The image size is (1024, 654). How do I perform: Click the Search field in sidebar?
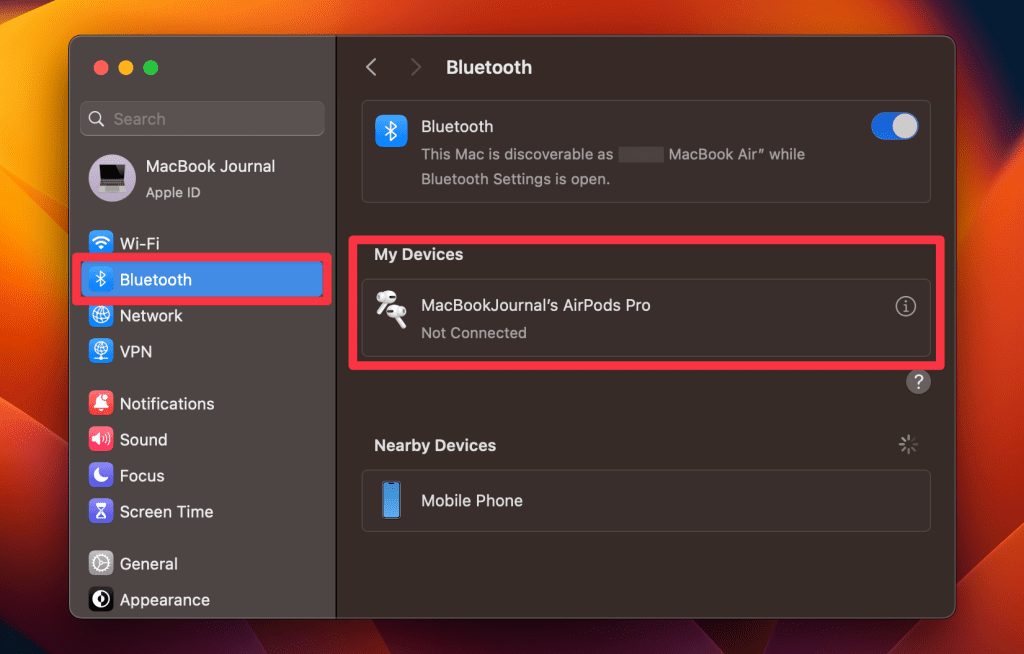(202, 118)
